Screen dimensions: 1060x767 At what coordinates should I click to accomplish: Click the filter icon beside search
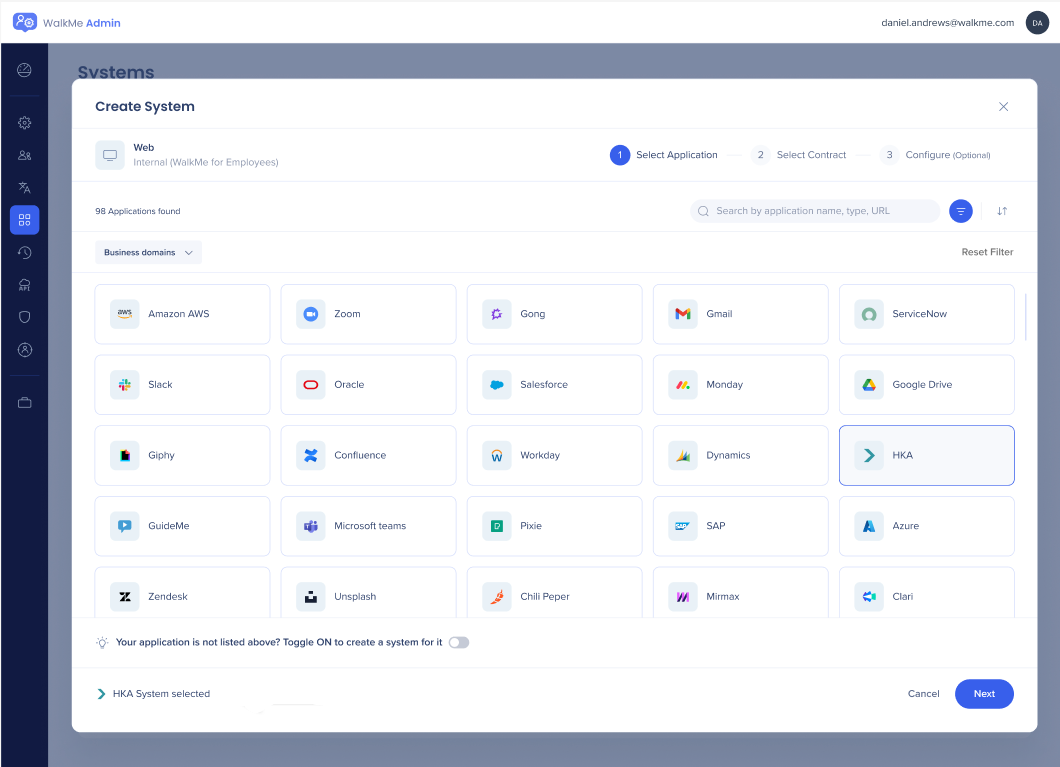click(960, 211)
